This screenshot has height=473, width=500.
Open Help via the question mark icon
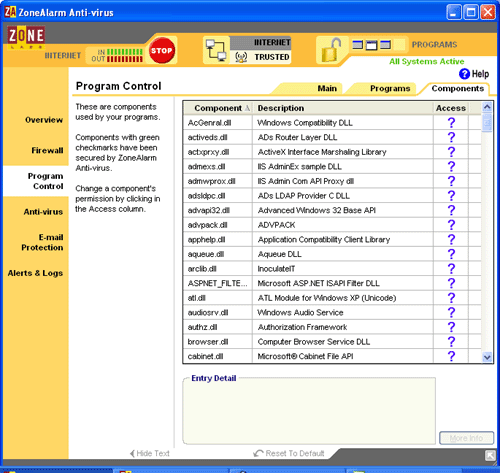click(464, 74)
